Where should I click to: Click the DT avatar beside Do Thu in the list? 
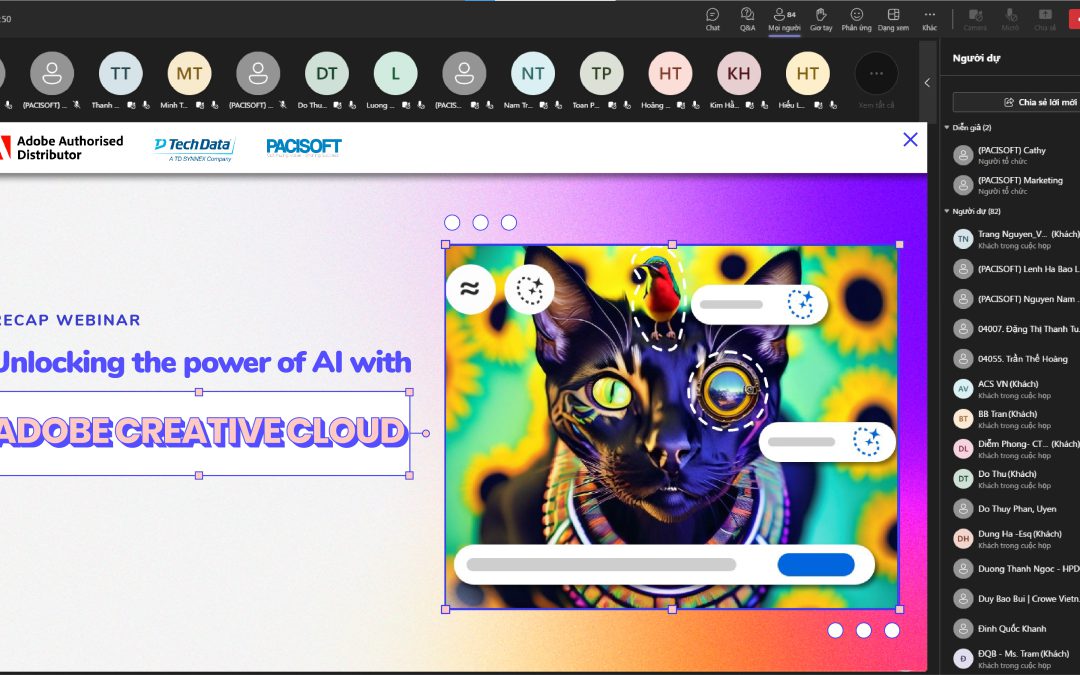pyautogui.click(x=963, y=479)
